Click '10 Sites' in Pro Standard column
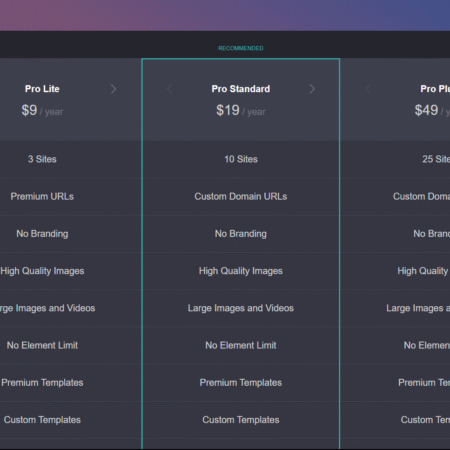 (x=241, y=159)
